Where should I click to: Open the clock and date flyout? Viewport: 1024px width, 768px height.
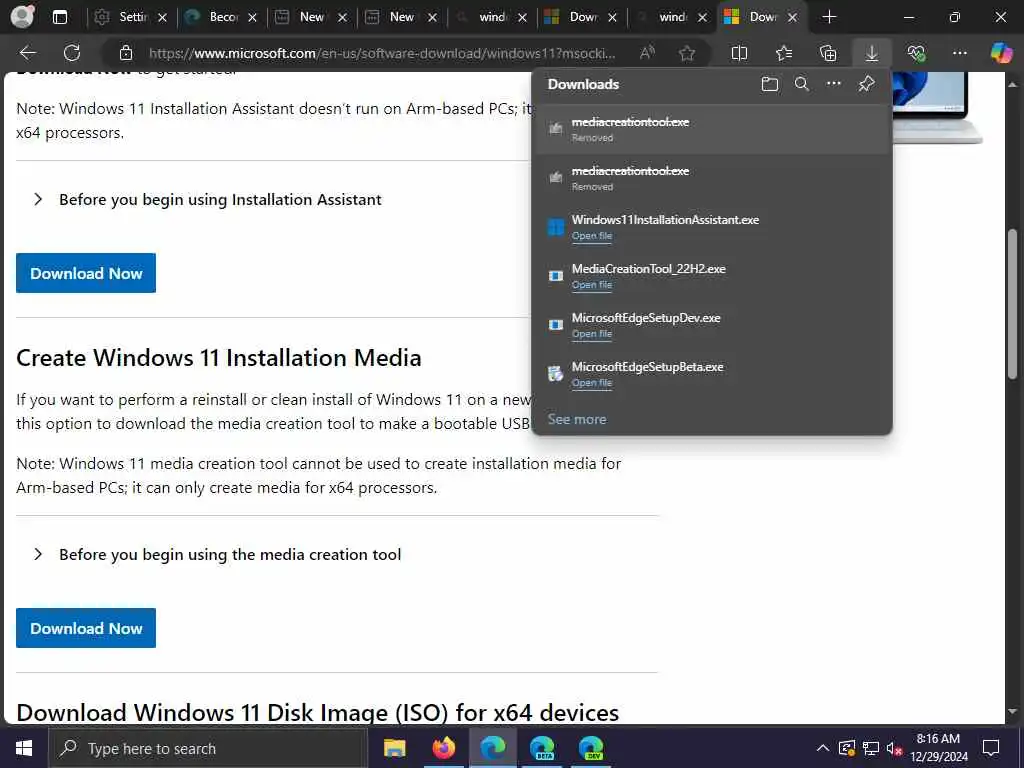pyautogui.click(x=939, y=748)
